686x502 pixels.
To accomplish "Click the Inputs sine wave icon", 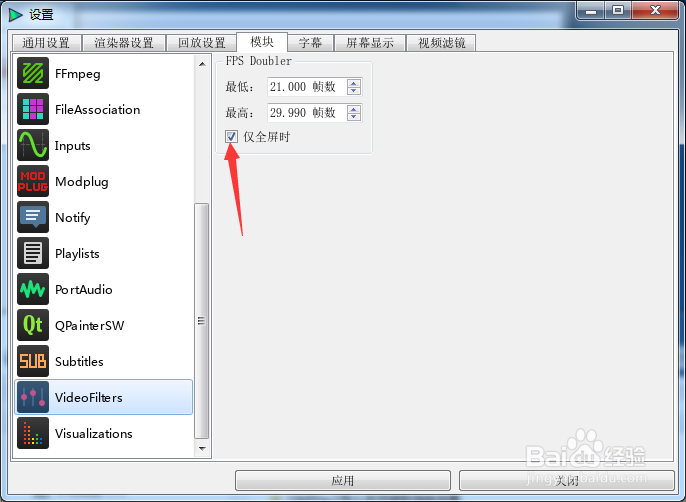I will (x=33, y=145).
